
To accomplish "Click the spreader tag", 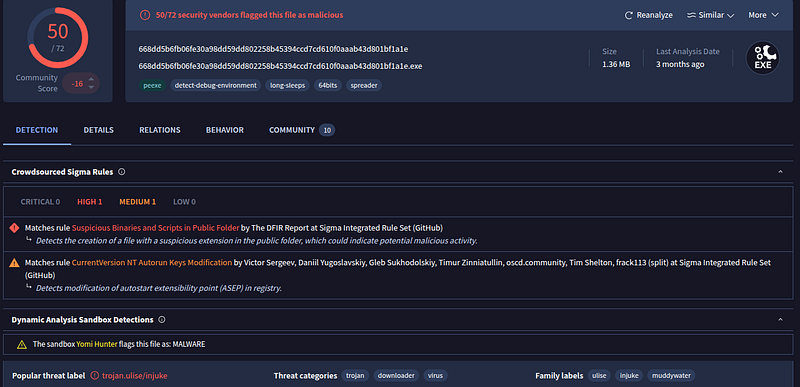I will click(364, 86).
